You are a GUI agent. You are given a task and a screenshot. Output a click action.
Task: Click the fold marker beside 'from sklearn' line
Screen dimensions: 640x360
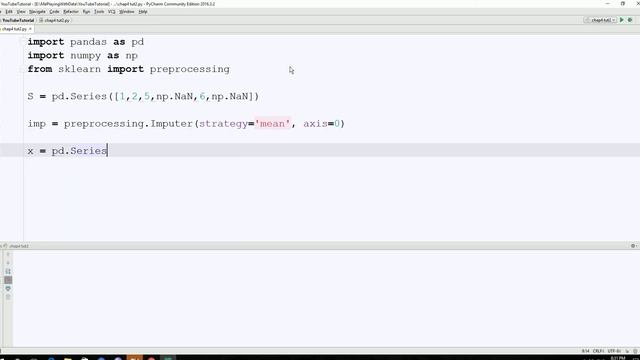[22, 69]
